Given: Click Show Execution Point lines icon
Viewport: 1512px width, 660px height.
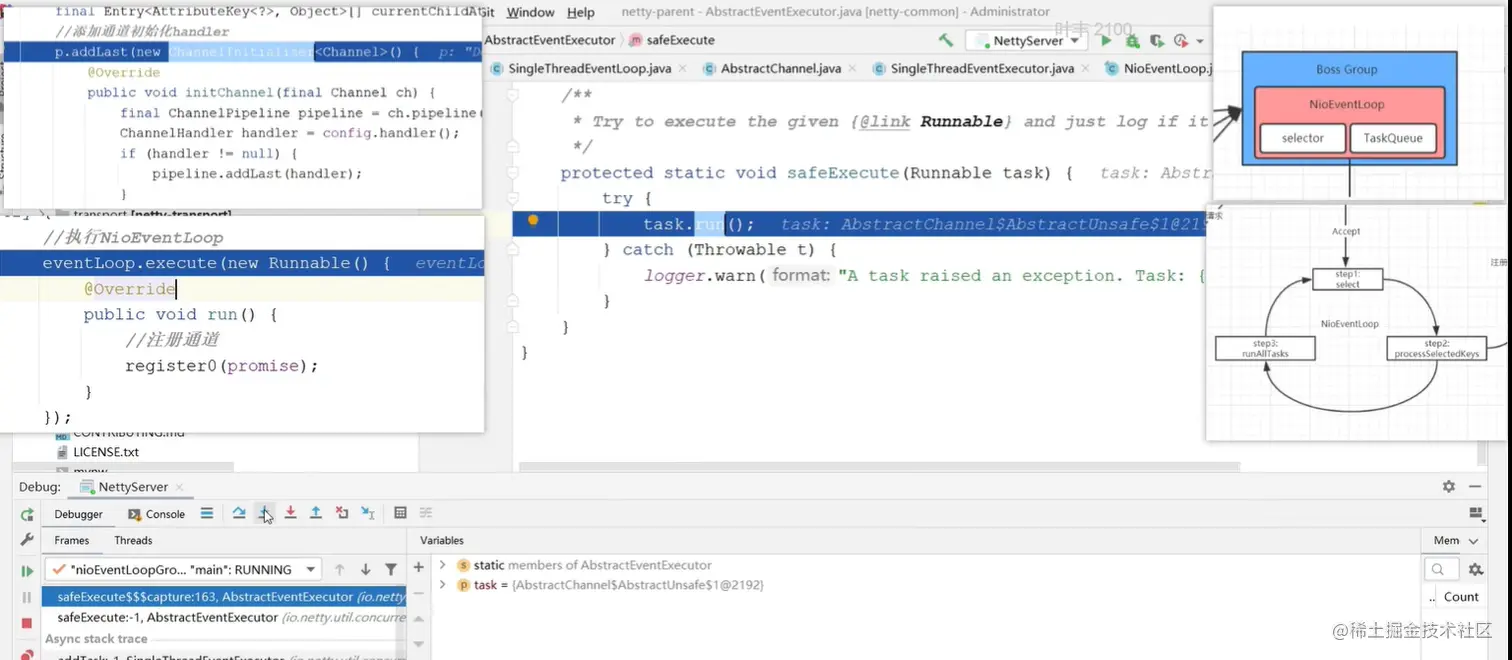Looking at the screenshot, I should tap(207, 513).
